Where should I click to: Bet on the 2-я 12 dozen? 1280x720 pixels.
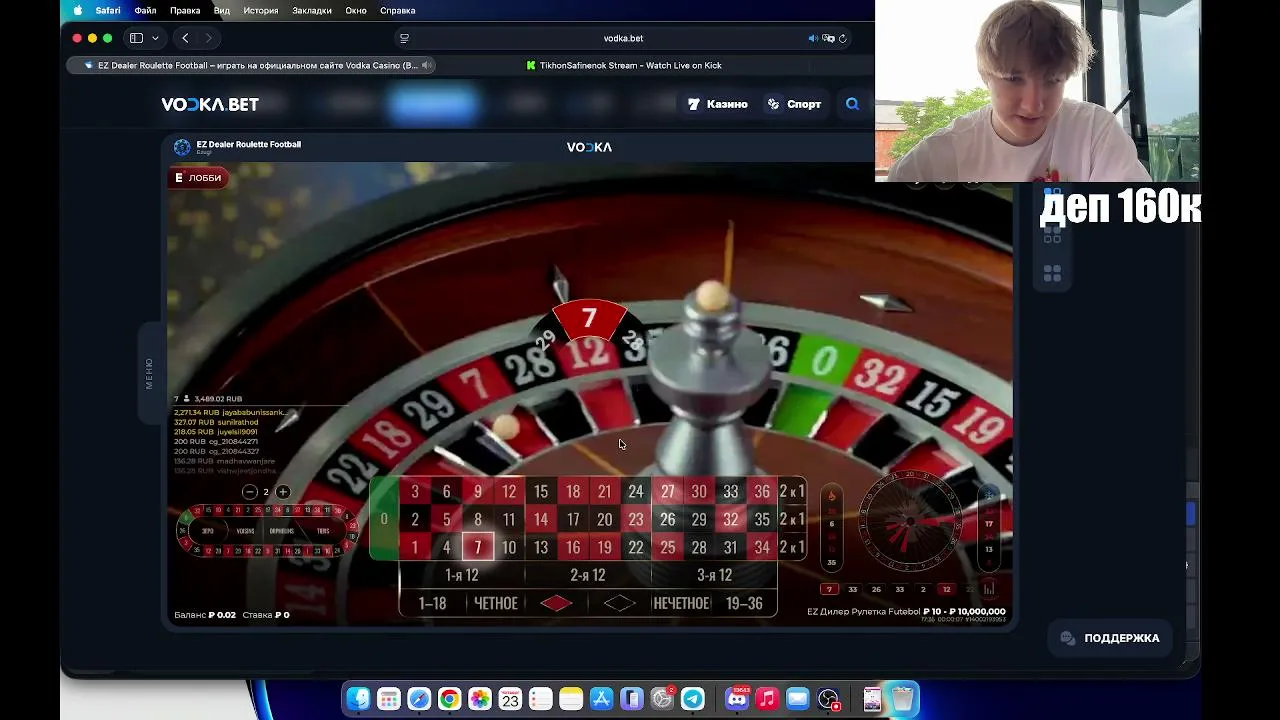[588, 575]
